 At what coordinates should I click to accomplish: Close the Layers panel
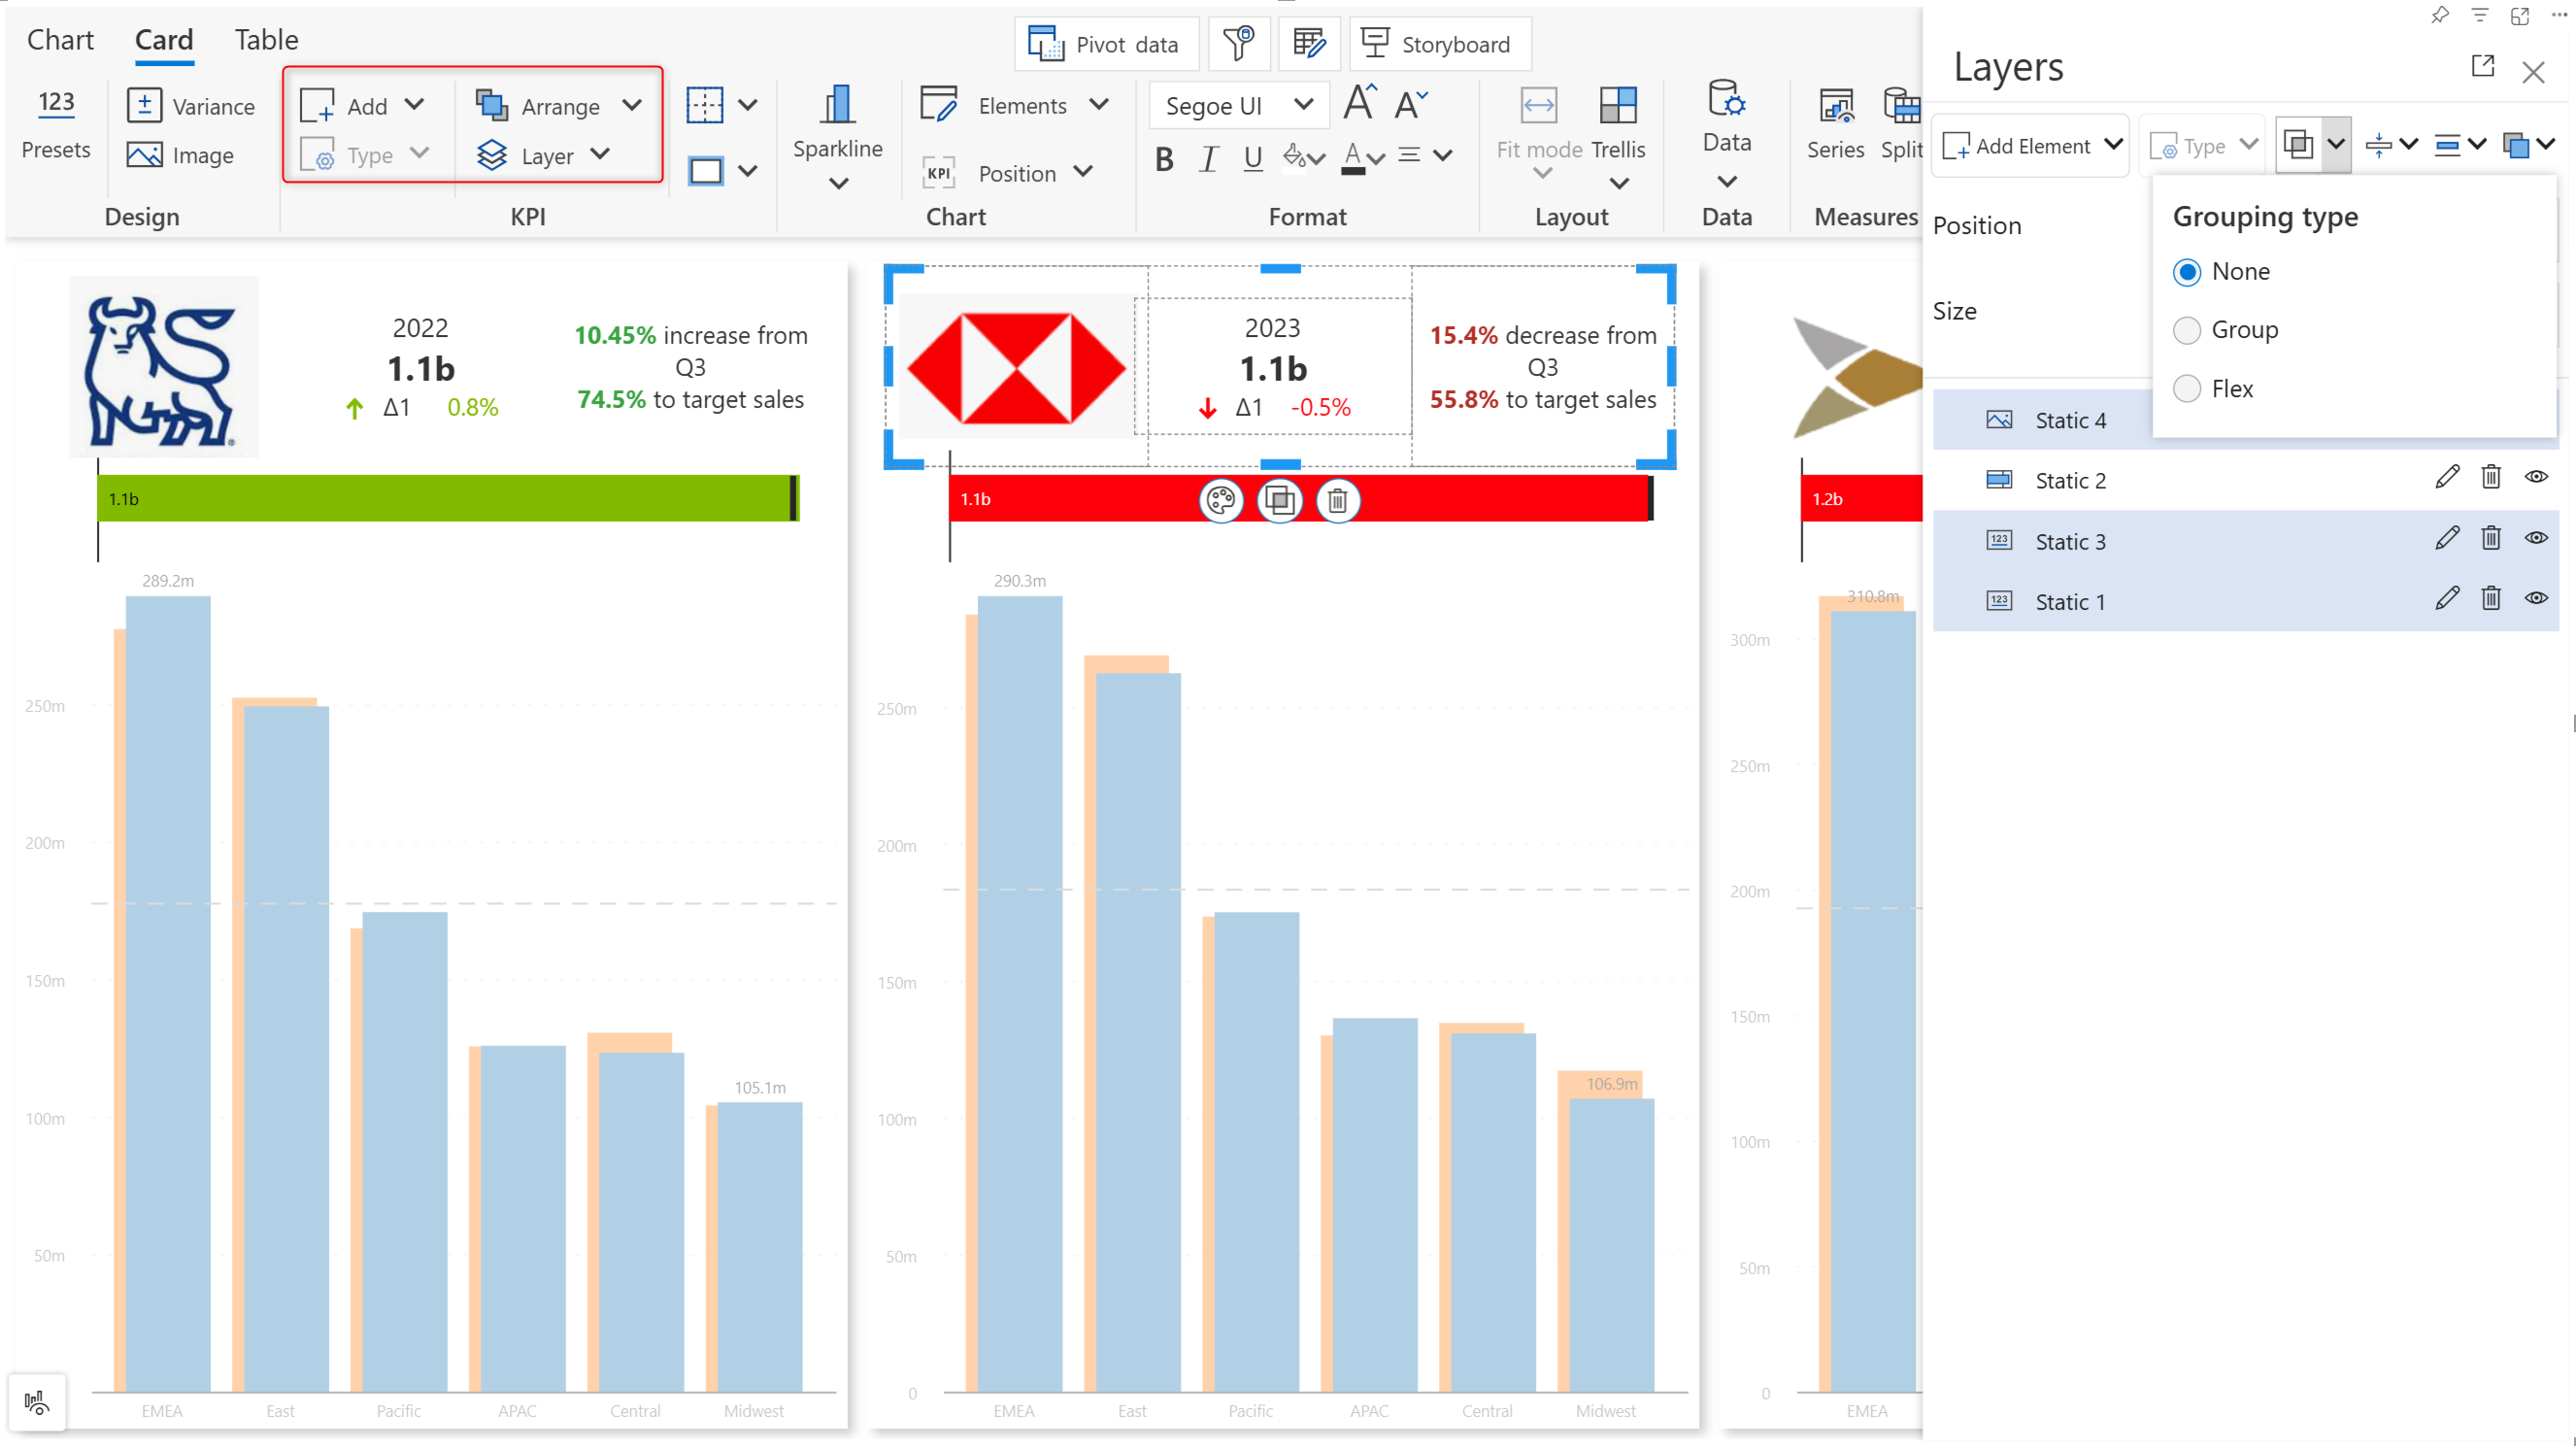coord(2533,72)
